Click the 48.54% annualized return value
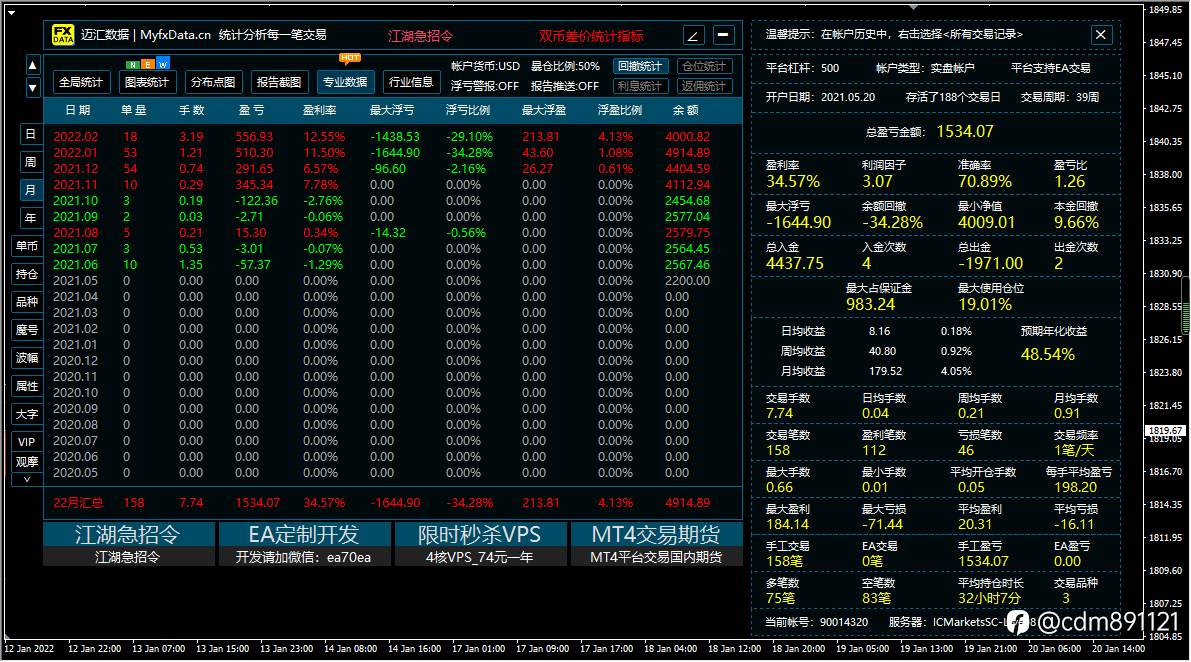Viewport: 1191px width, 662px height. click(x=1047, y=355)
